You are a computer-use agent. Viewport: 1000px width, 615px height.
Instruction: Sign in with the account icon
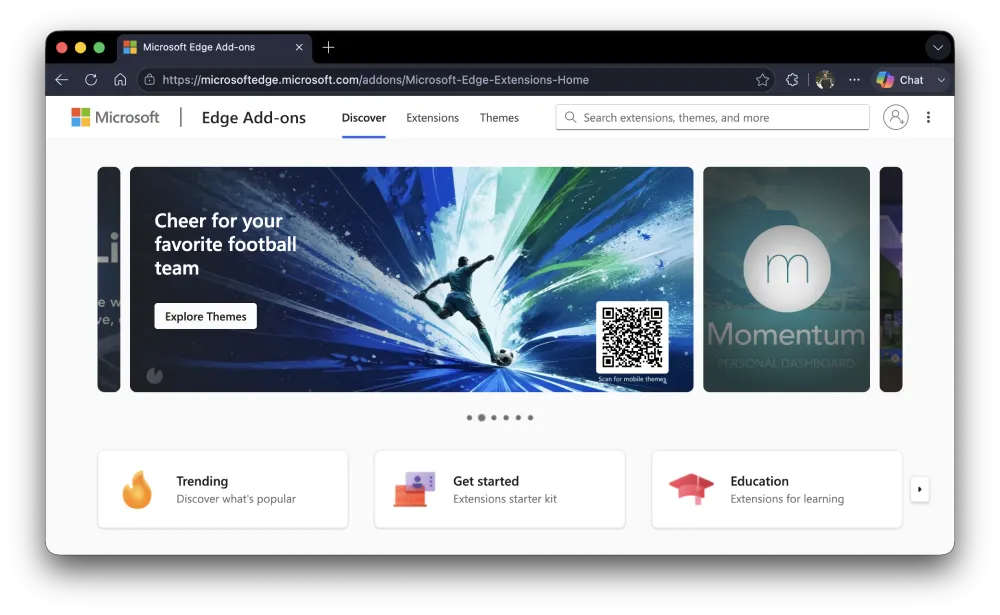click(x=895, y=117)
